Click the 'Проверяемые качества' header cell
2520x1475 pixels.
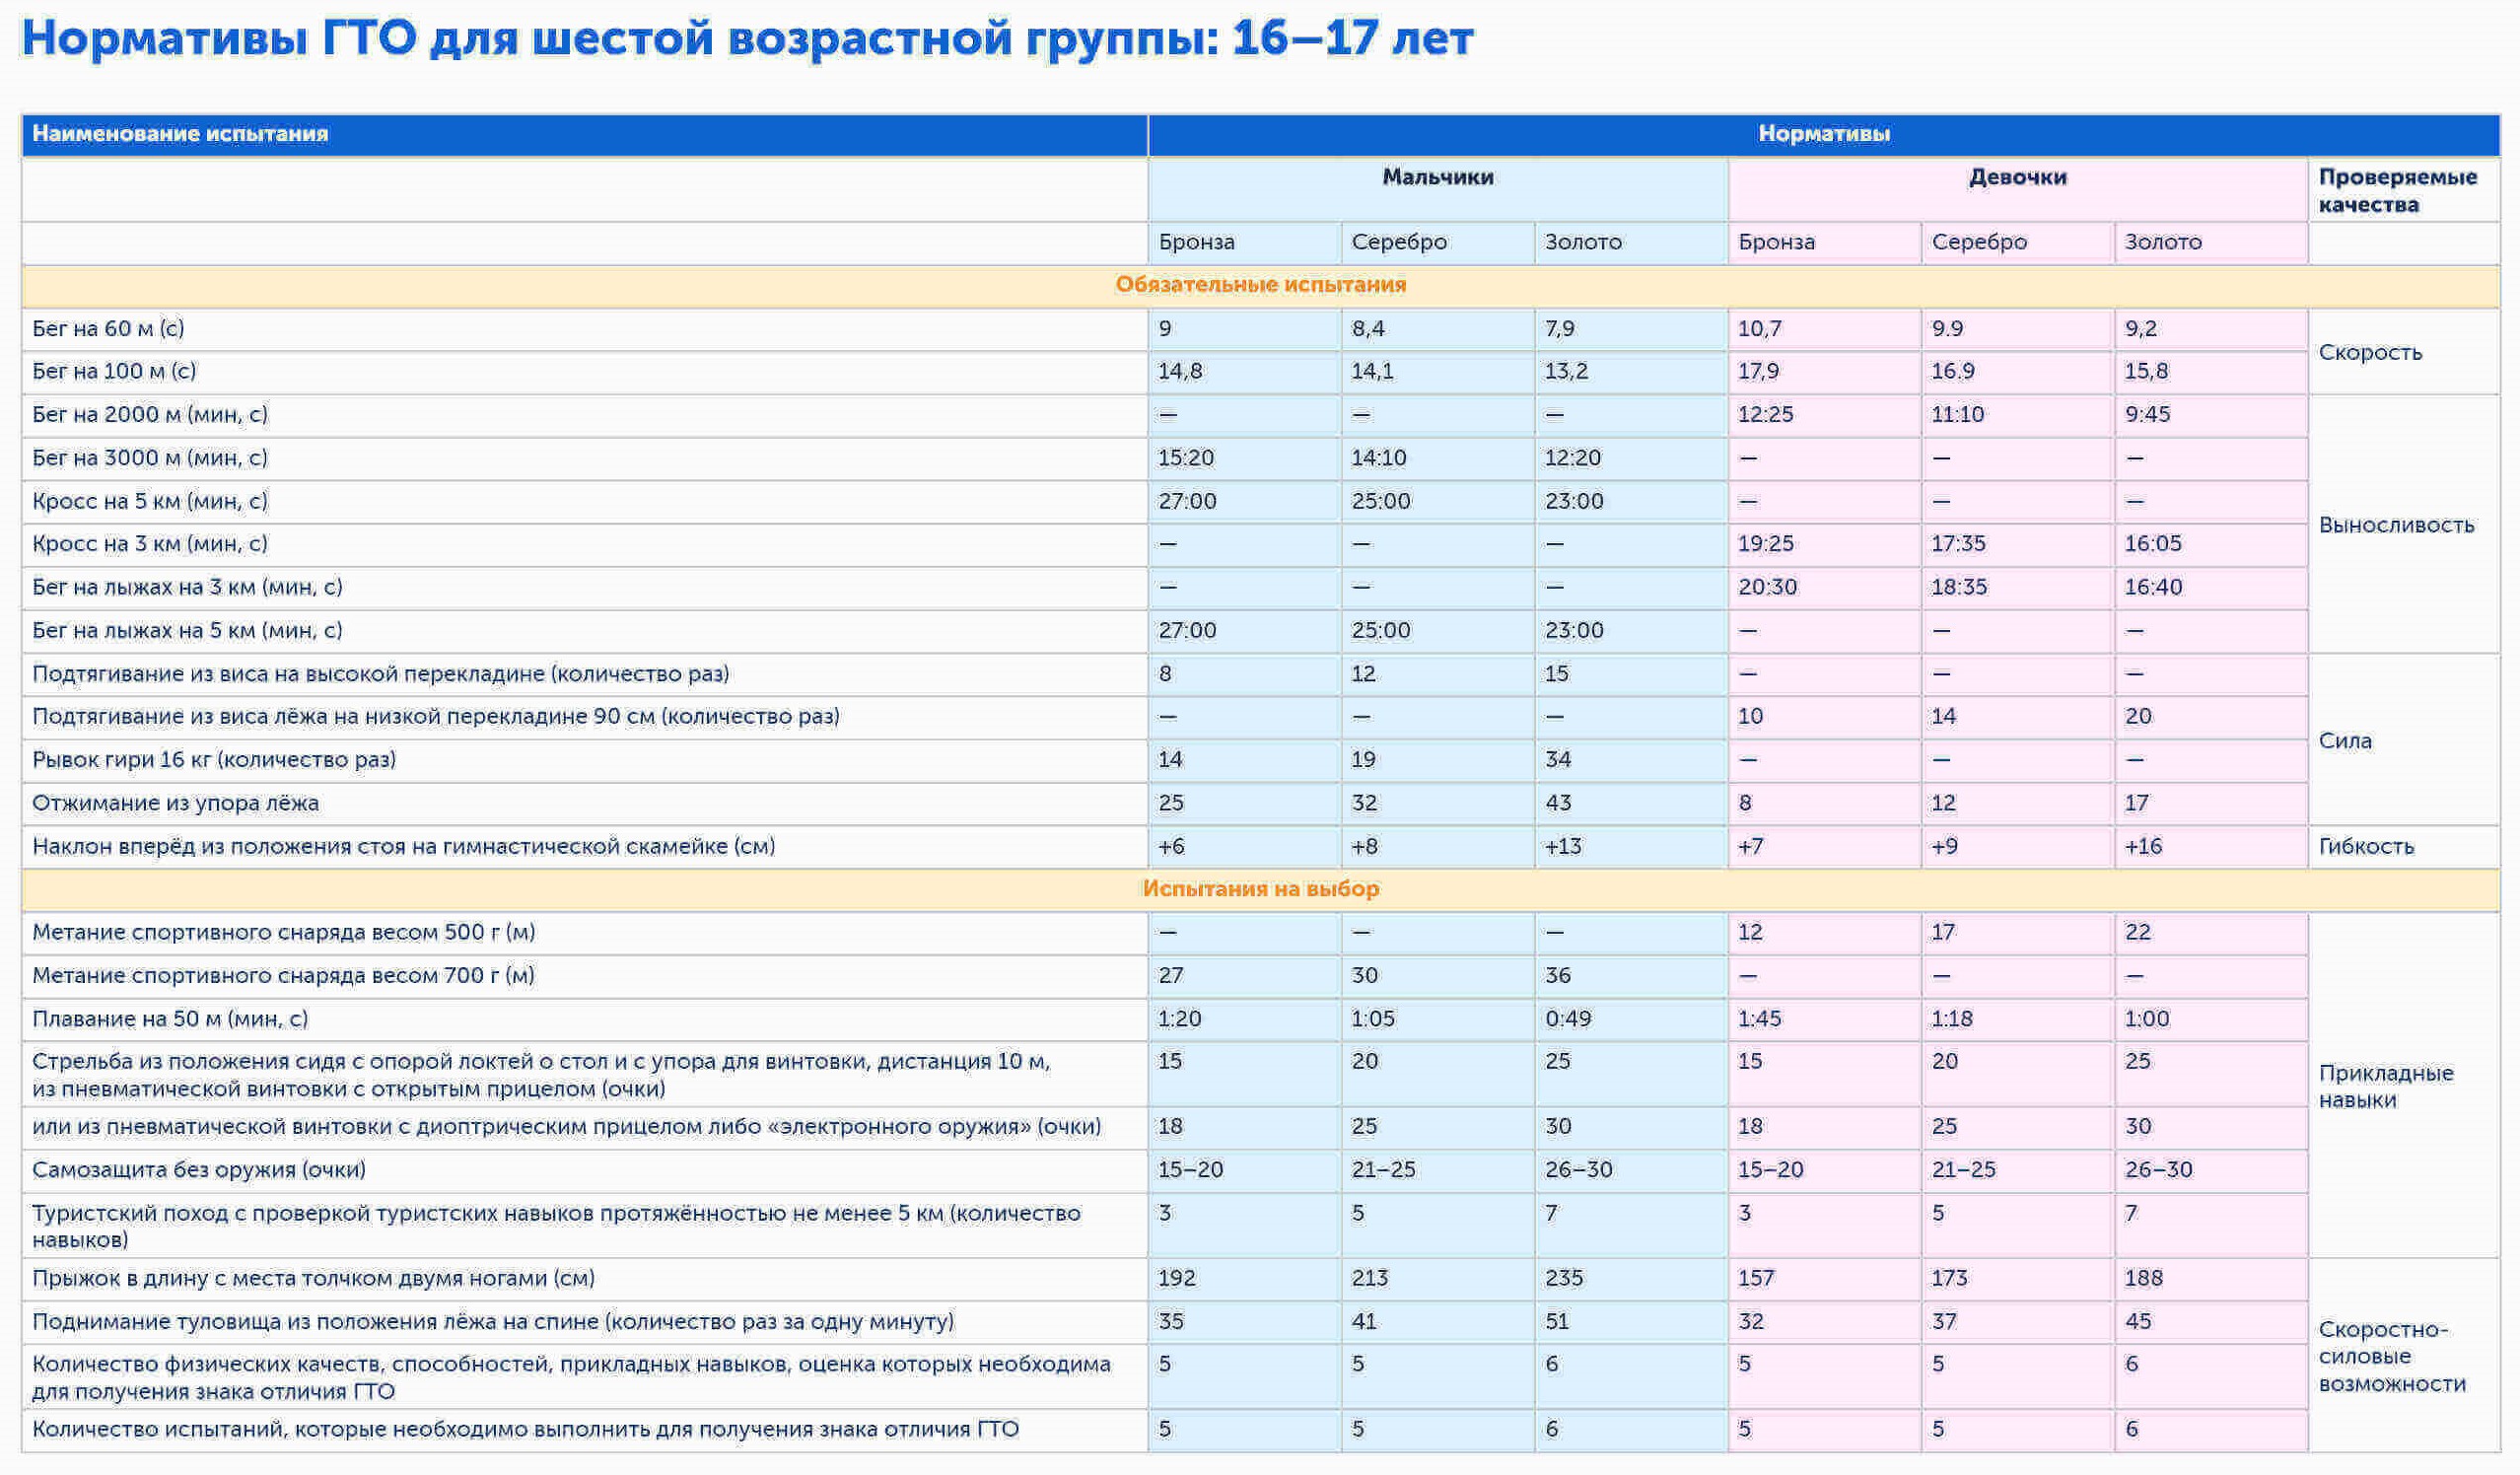2396,191
